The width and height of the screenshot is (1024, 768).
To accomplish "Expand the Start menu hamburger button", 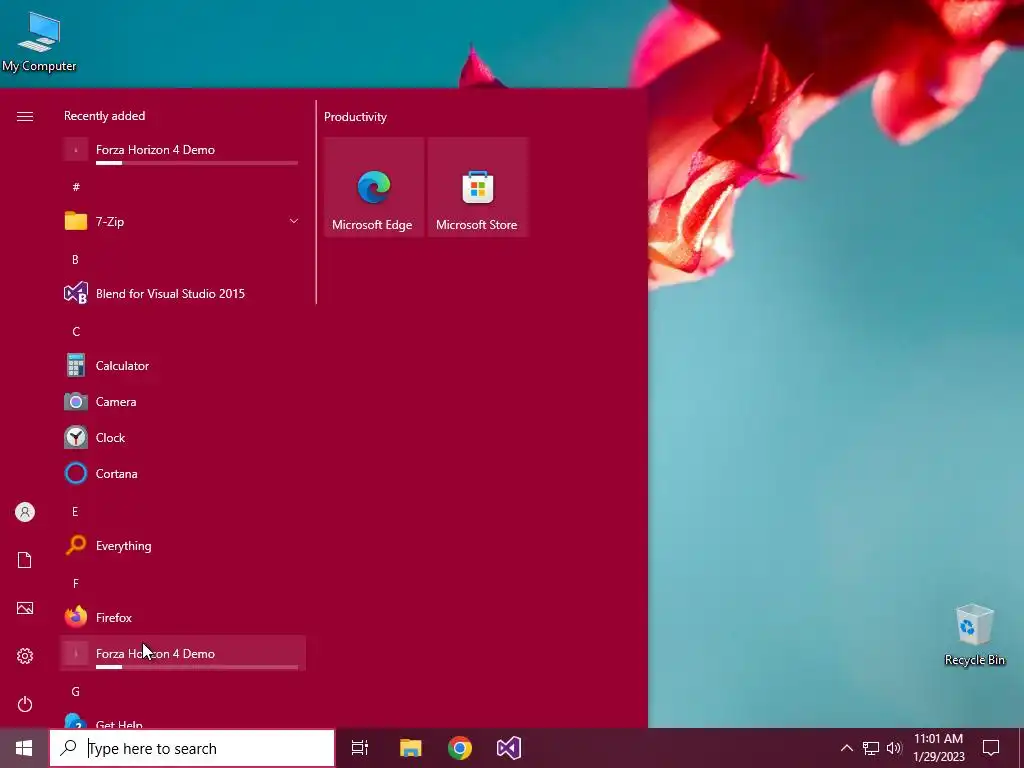I will click(25, 116).
